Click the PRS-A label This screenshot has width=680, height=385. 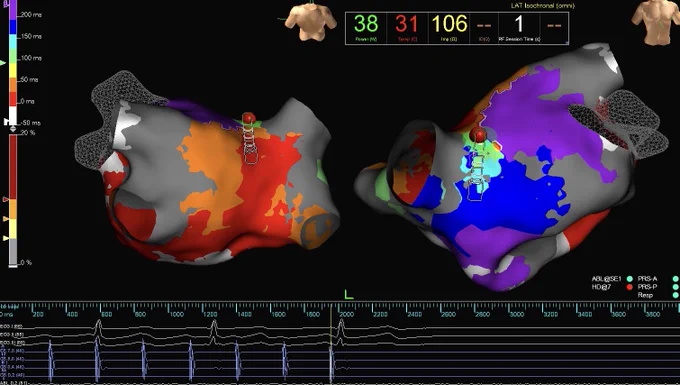point(647,279)
